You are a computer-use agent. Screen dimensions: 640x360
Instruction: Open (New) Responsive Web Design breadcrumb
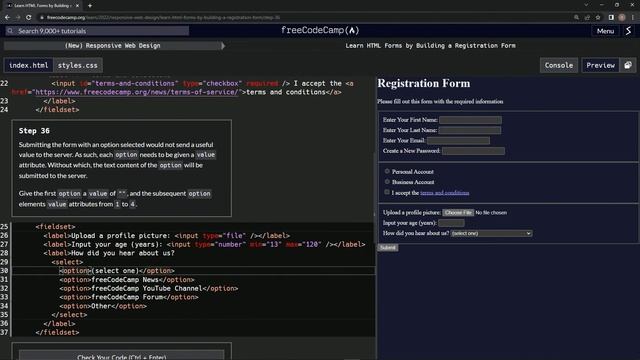113,46
